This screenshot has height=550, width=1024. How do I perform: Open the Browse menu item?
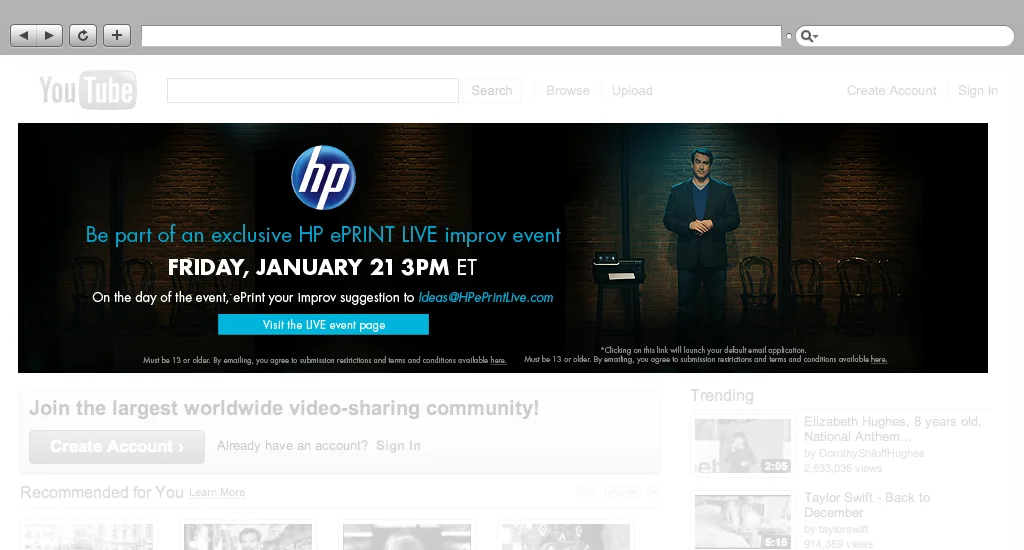coord(568,90)
